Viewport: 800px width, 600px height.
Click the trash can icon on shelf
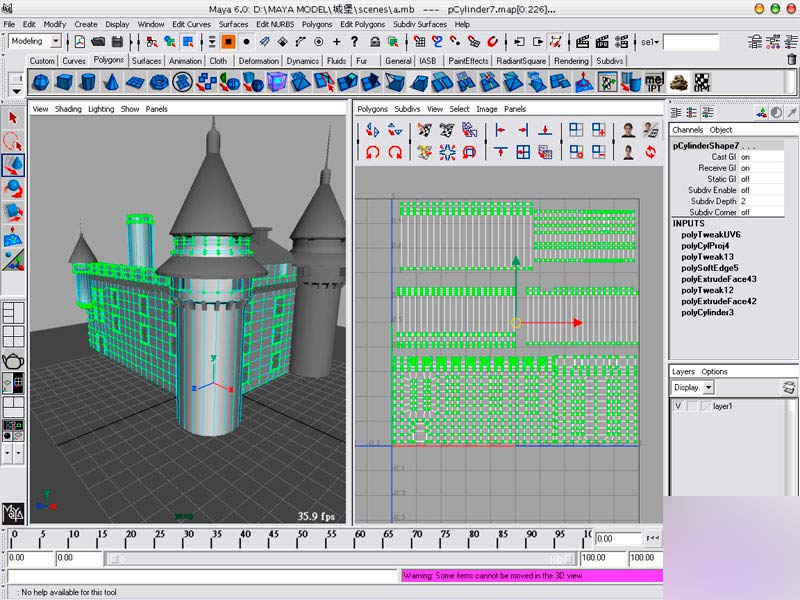pyautogui.click(x=791, y=60)
